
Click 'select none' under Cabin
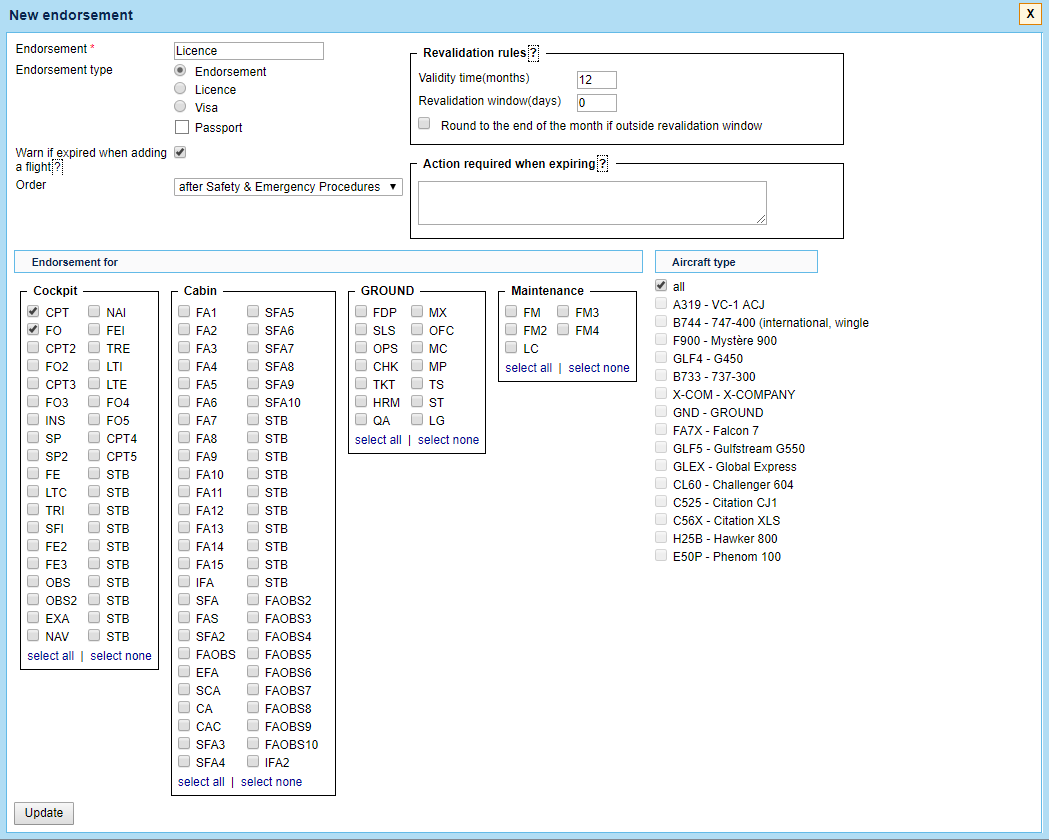click(272, 782)
